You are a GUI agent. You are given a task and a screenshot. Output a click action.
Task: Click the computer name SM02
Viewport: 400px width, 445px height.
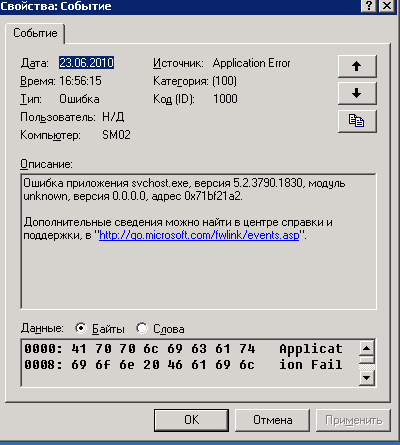tap(116, 135)
